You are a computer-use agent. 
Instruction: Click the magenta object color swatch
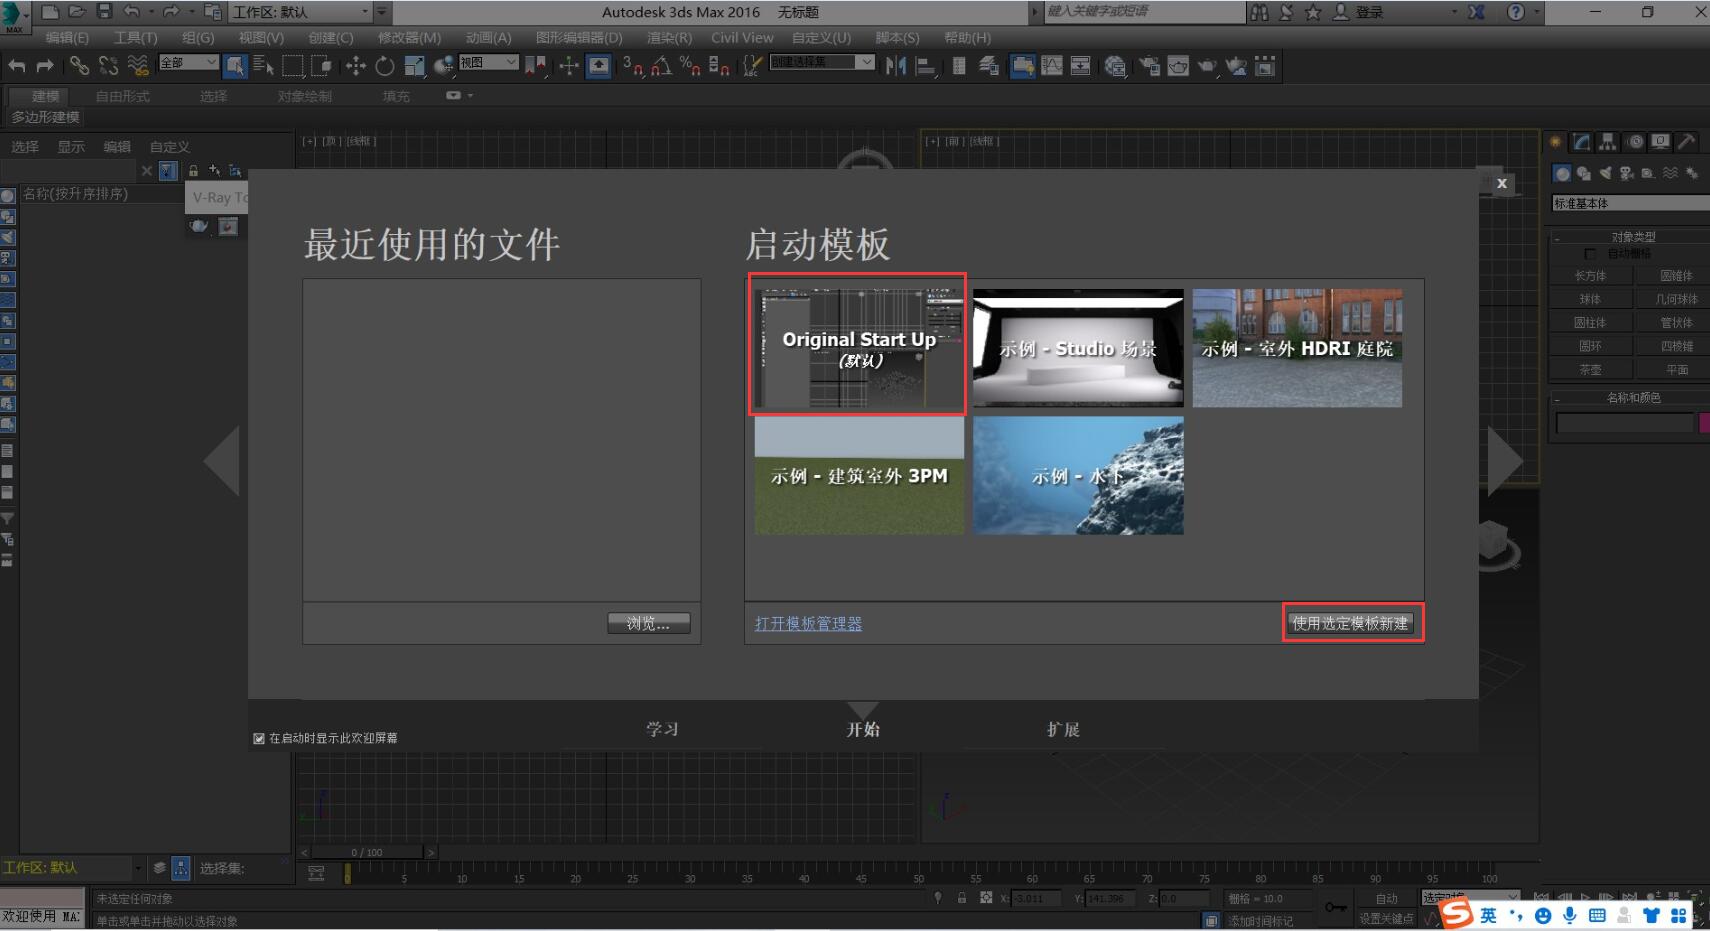[1704, 423]
